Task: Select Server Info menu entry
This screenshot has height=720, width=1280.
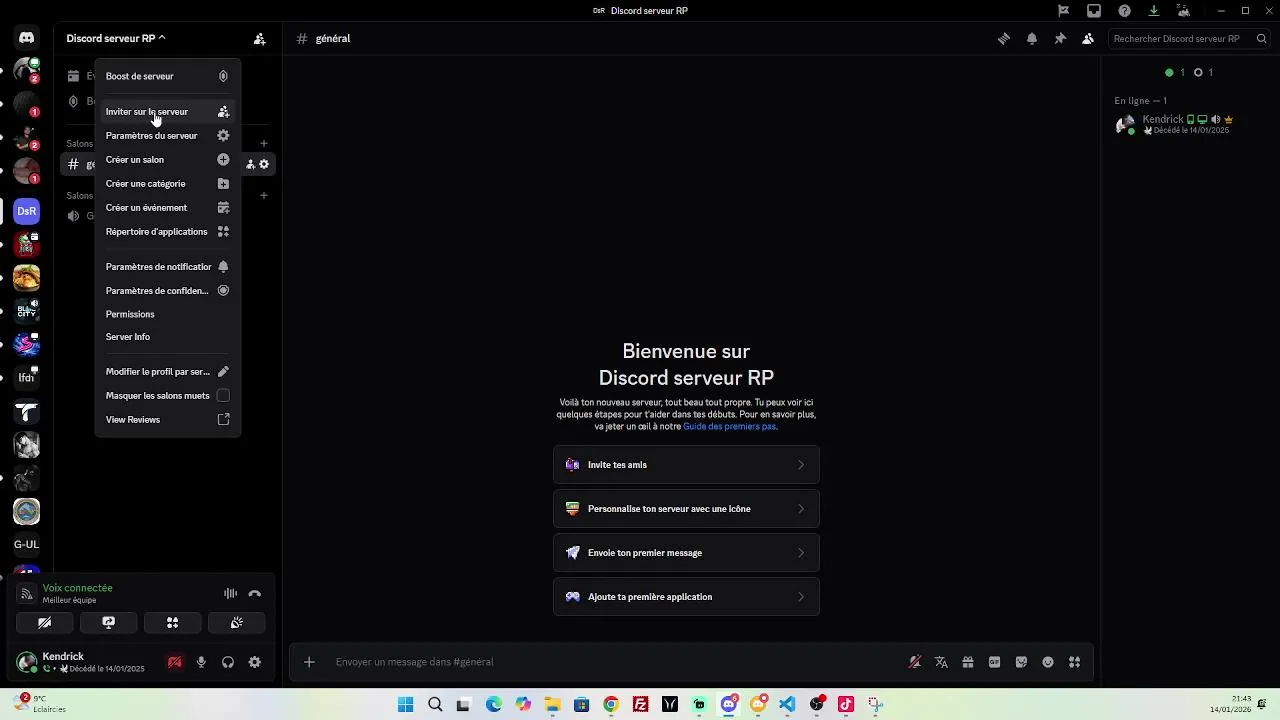Action: pyautogui.click(x=168, y=337)
